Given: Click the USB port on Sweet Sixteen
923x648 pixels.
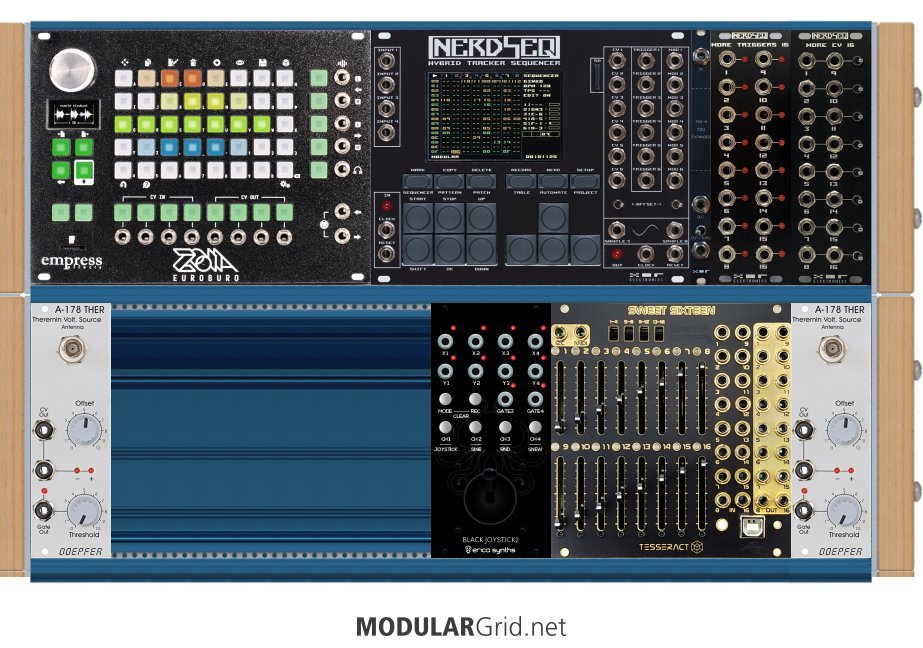Looking at the screenshot, I should 753,526.
